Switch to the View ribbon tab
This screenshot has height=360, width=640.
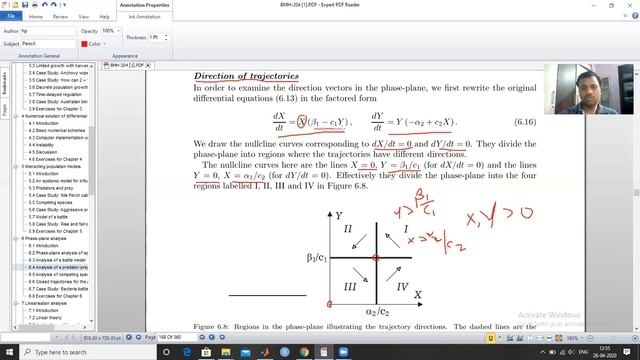coord(84,17)
